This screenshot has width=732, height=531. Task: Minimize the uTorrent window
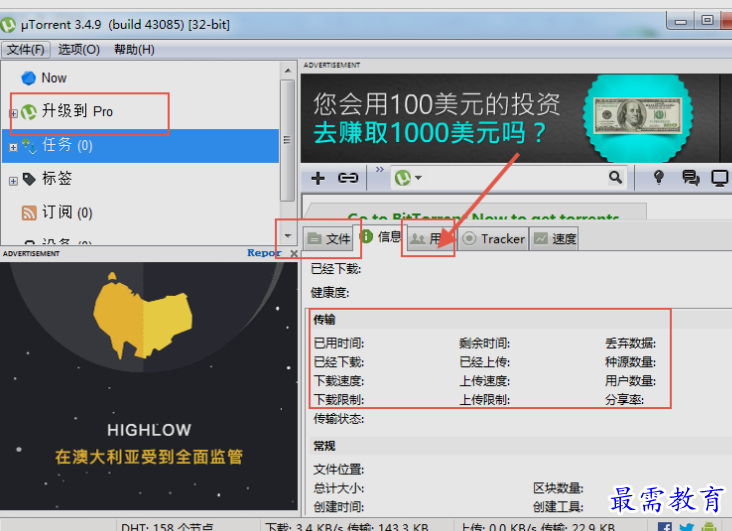click(681, 21)
